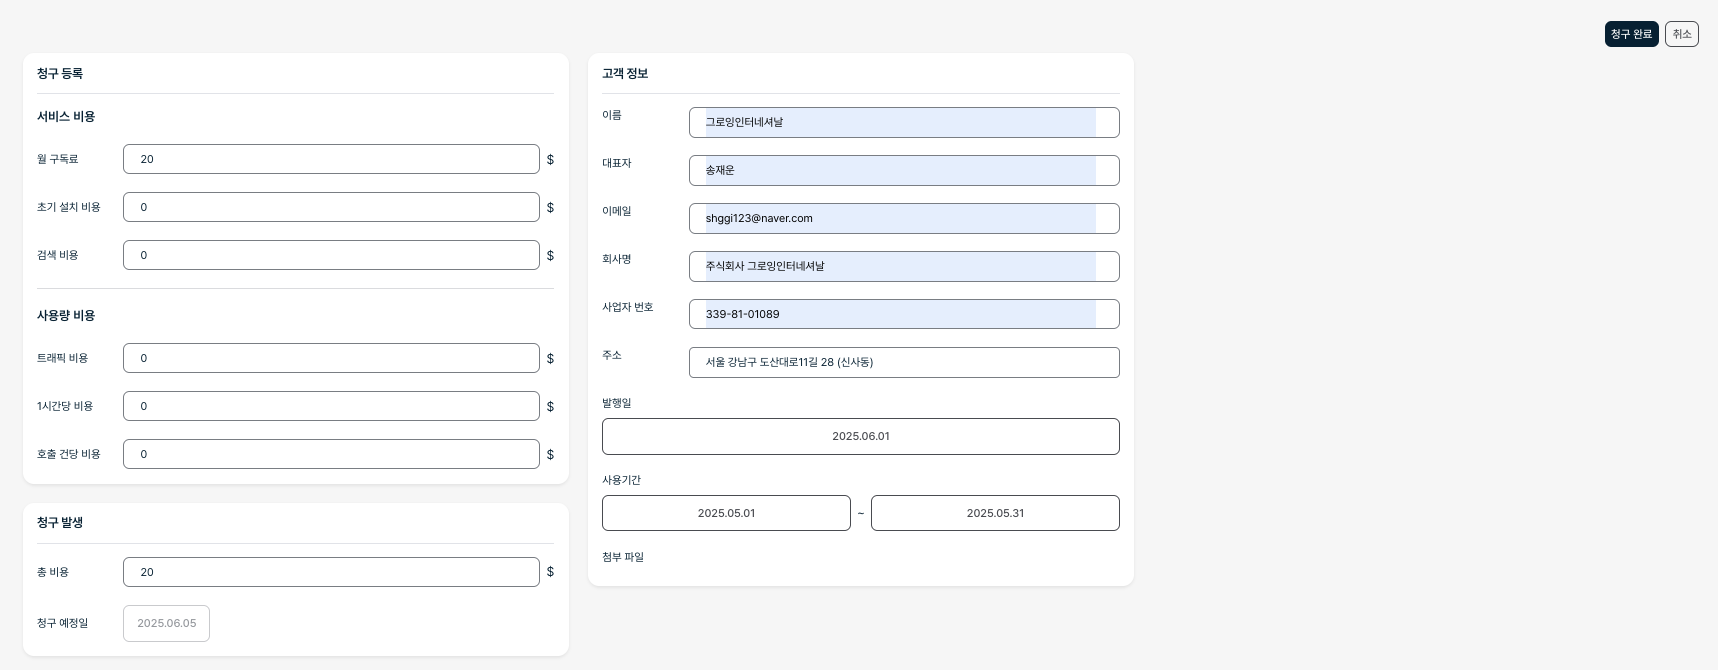This screenshot has width=1718, height=670.
Task: Click the 청구 등록 heading
Action: (x=60, y=74)
